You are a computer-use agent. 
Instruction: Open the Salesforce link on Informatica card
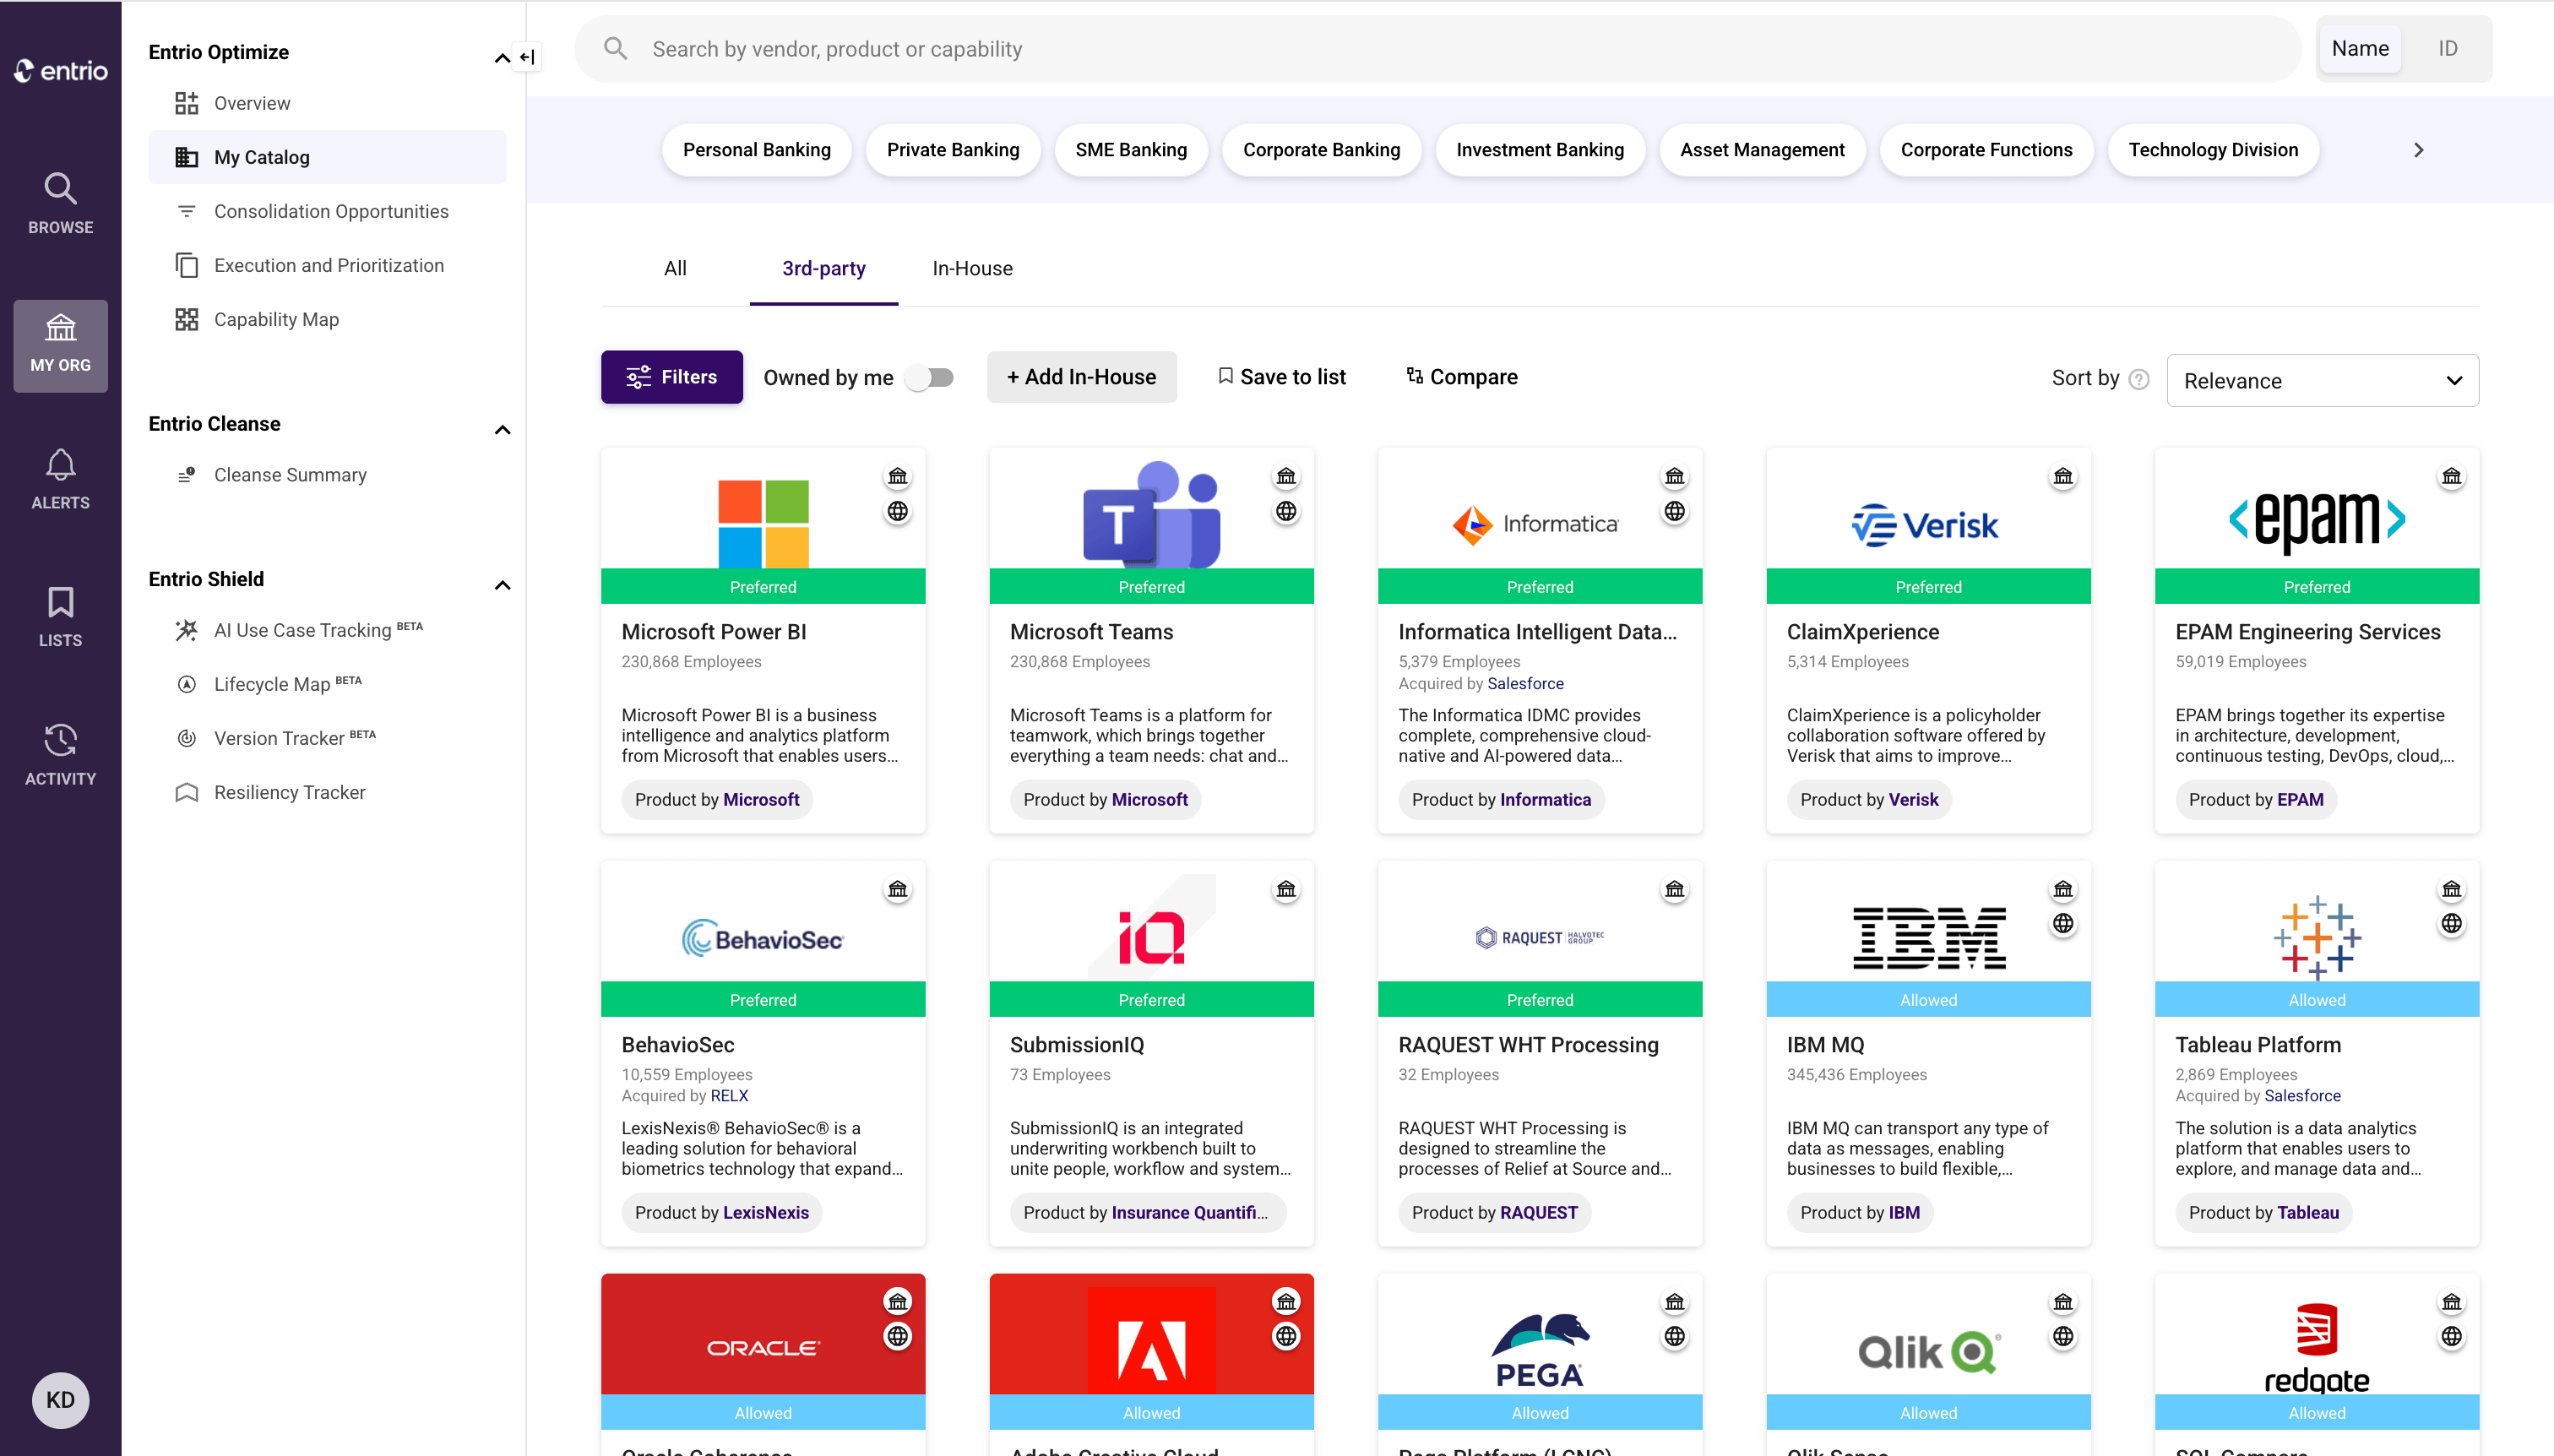pyautogui.click(x=1525, y=683)
